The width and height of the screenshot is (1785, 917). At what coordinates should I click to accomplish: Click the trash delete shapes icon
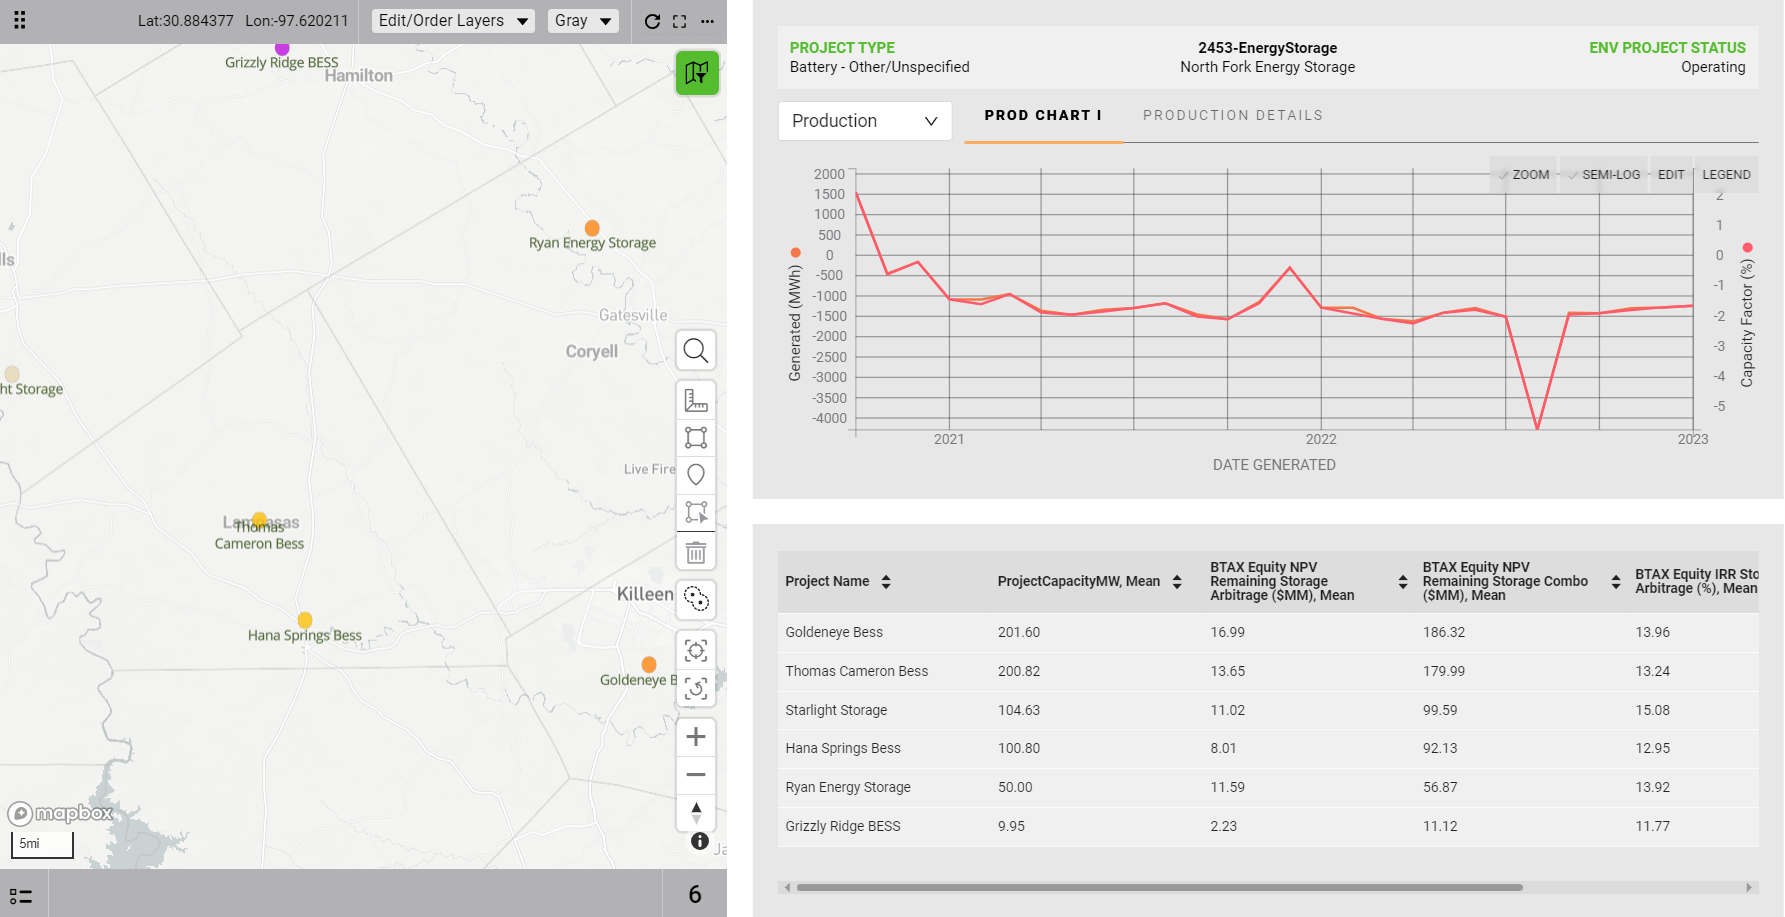696,552
